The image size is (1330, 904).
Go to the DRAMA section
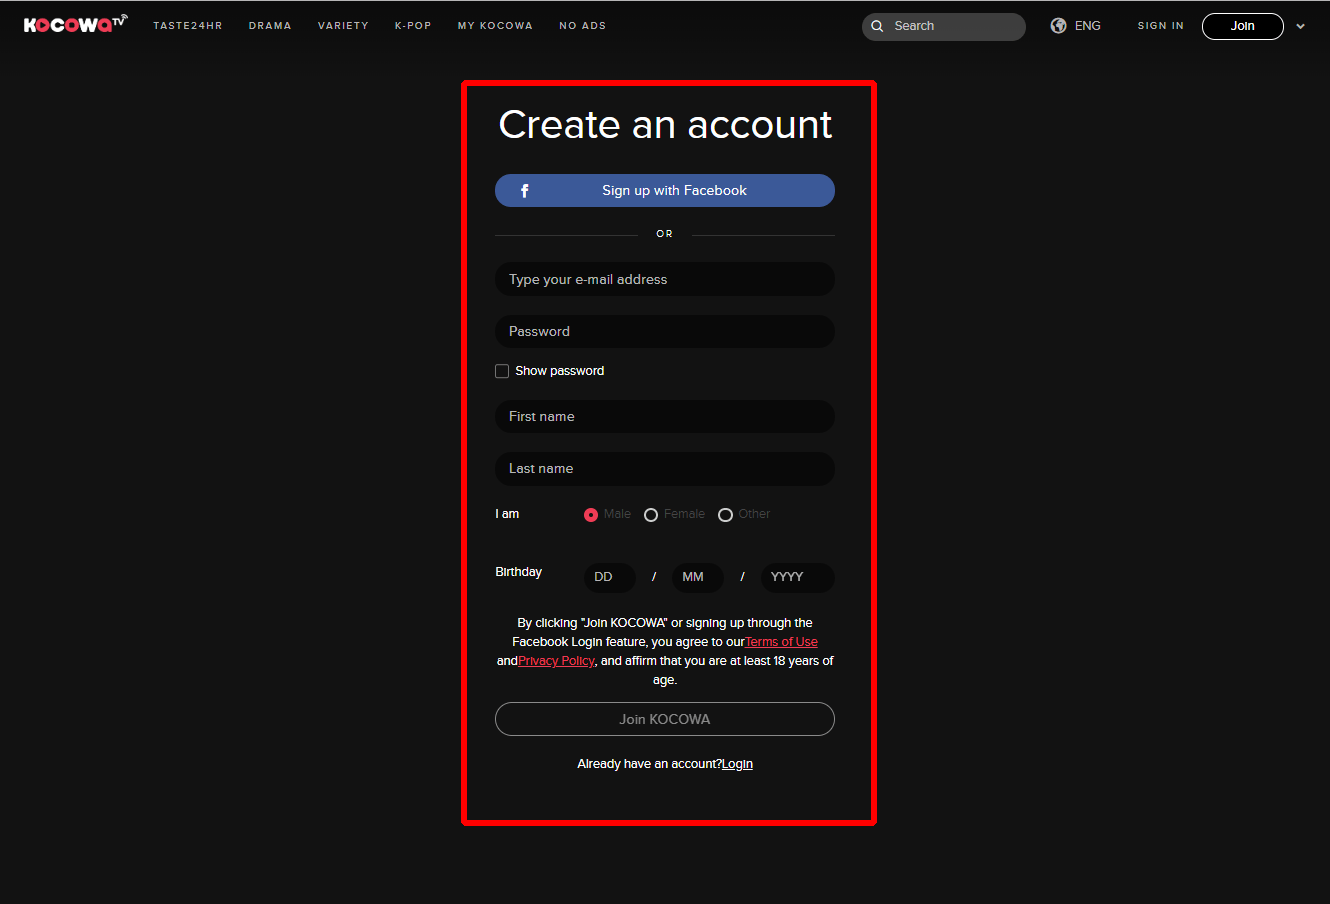tap(270, 26)
